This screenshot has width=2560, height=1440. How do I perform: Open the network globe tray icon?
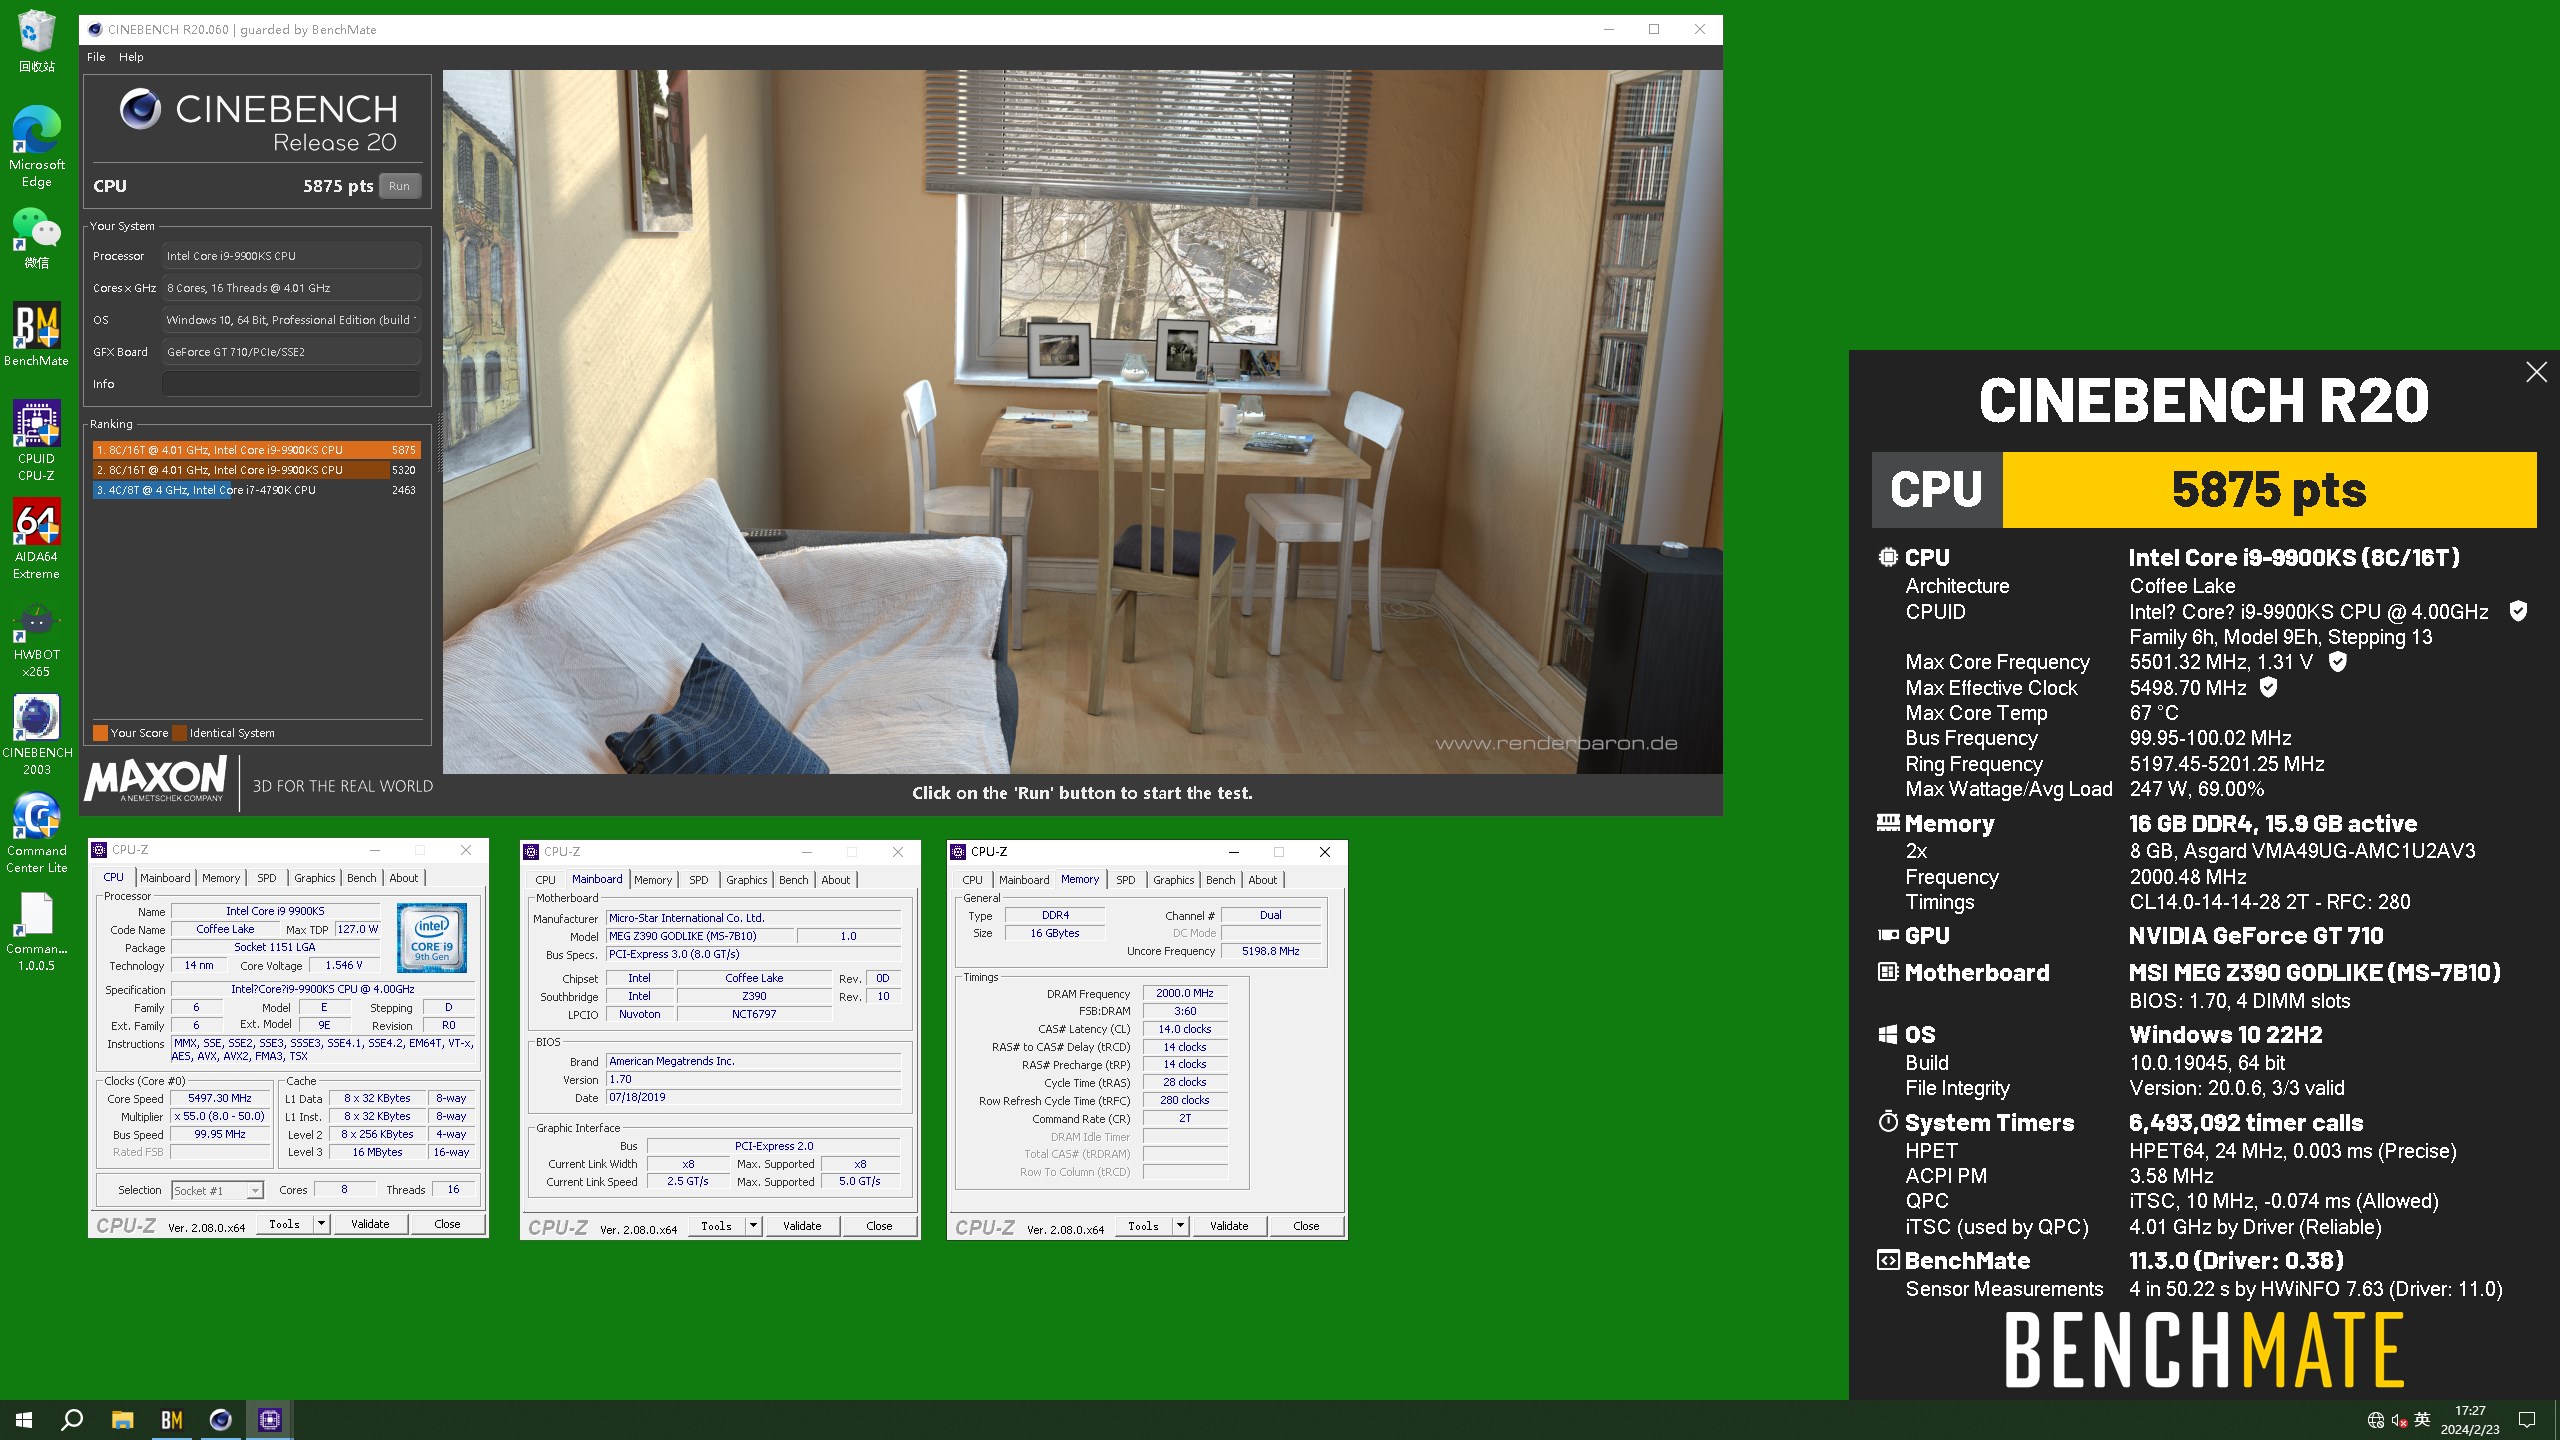pyautogui.click(x=2376, y=1420)
